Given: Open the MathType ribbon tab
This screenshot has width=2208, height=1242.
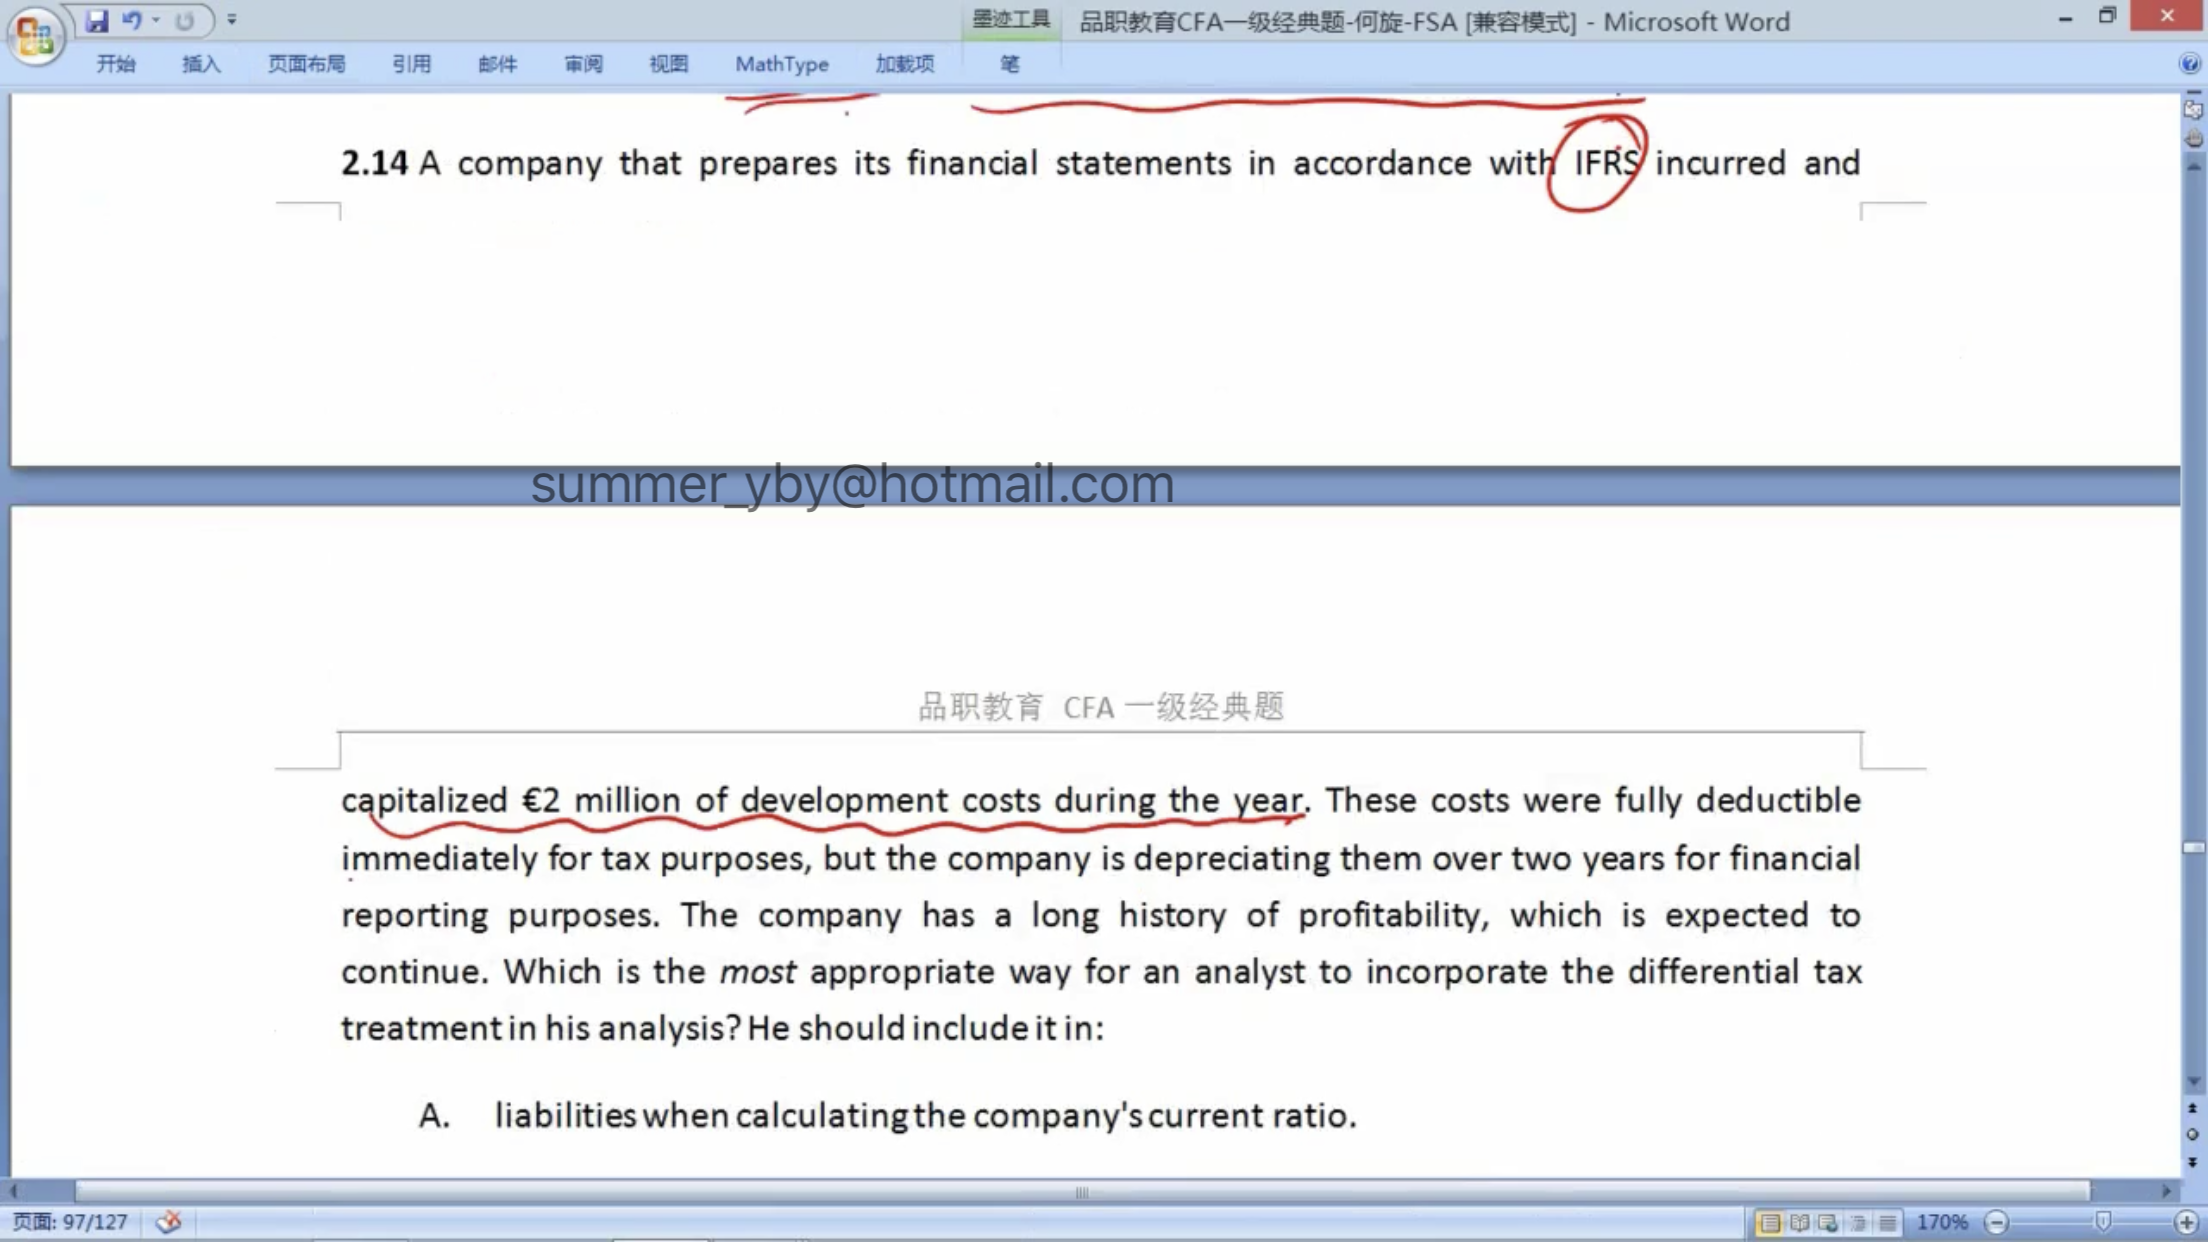Looking at the screenshot, I should [781, 64].
